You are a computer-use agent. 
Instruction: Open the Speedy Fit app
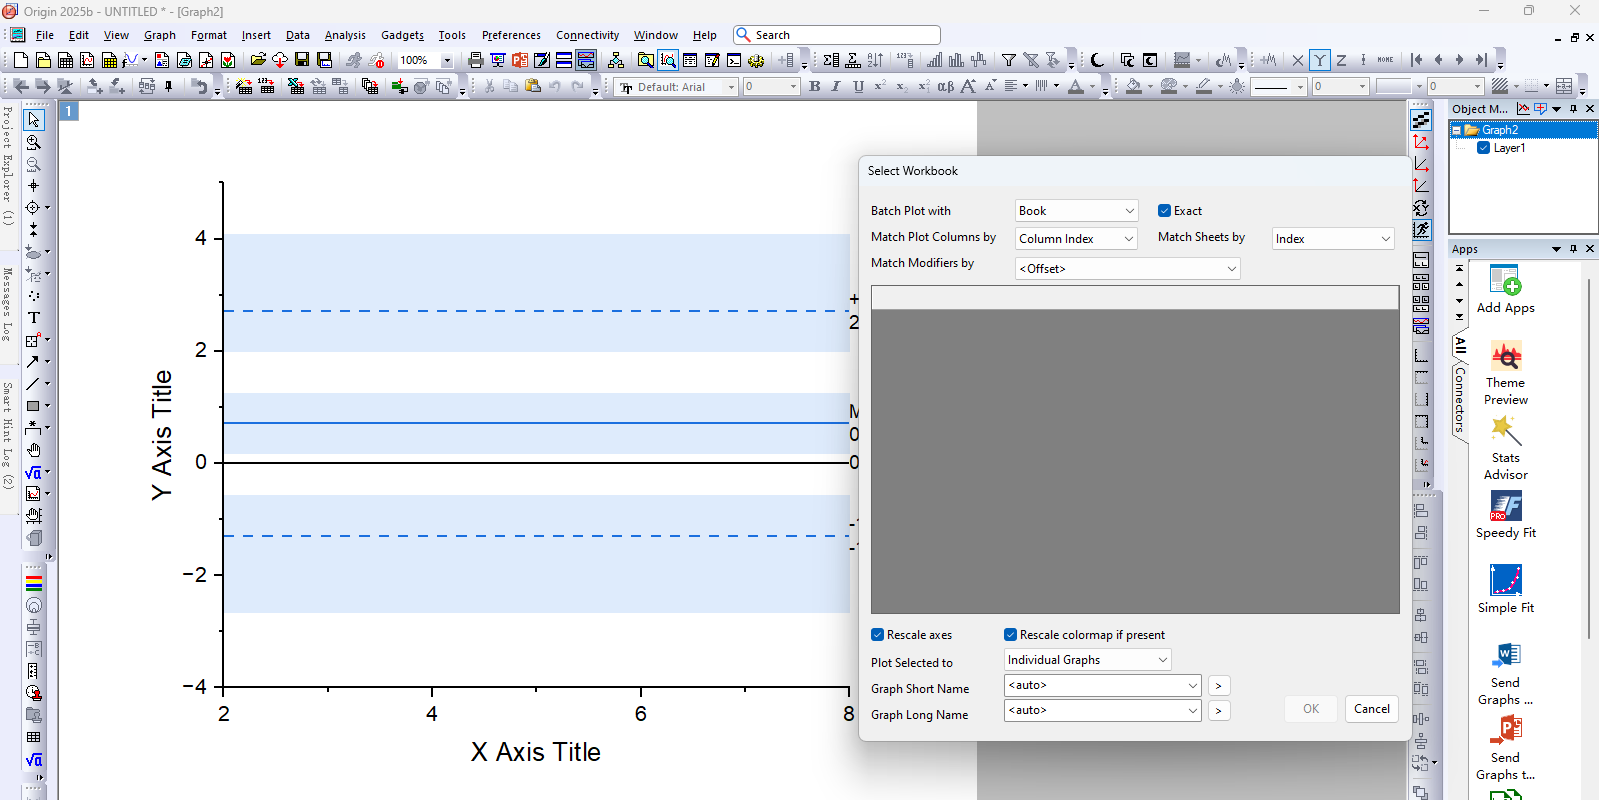coord(1505,515)
